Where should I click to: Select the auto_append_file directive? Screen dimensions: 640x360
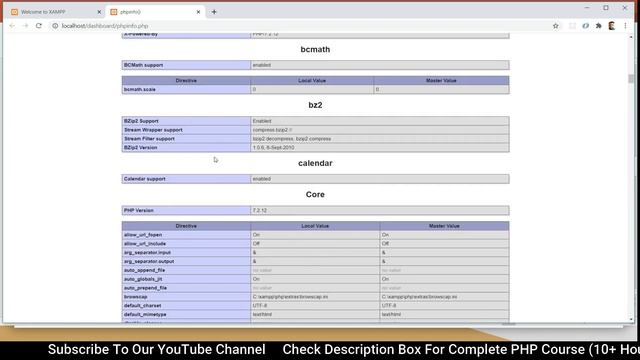coord(144,270)
